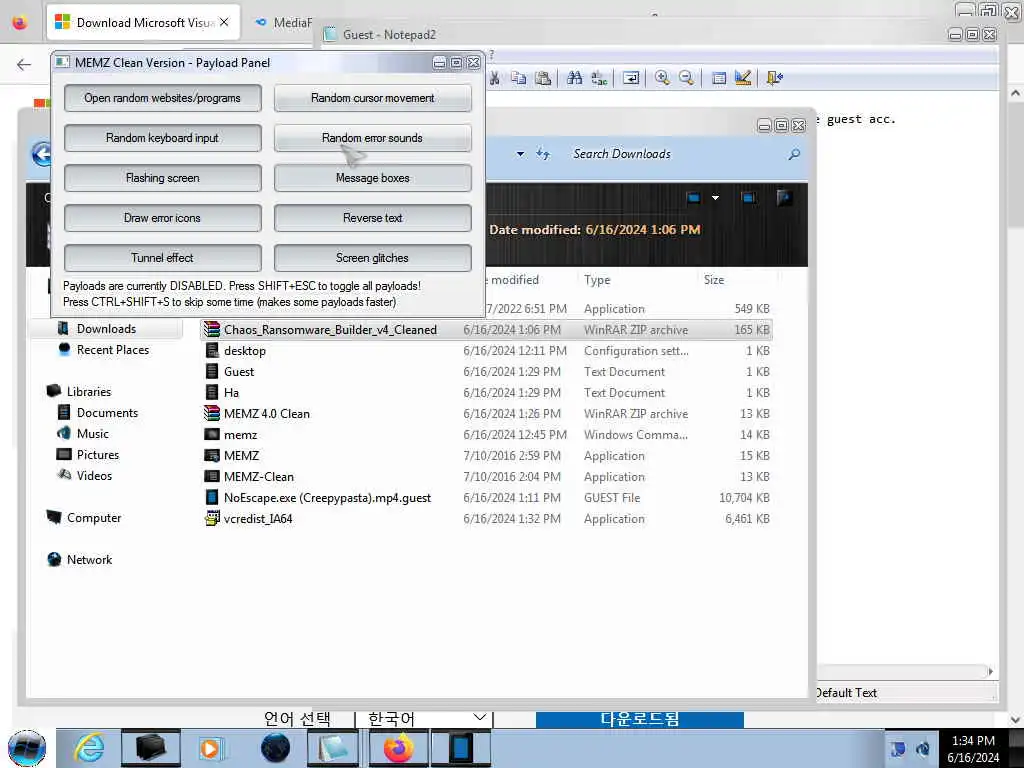Select Downloads in Explorer navigation pane

pyautogui.click(x=106, y=328)
